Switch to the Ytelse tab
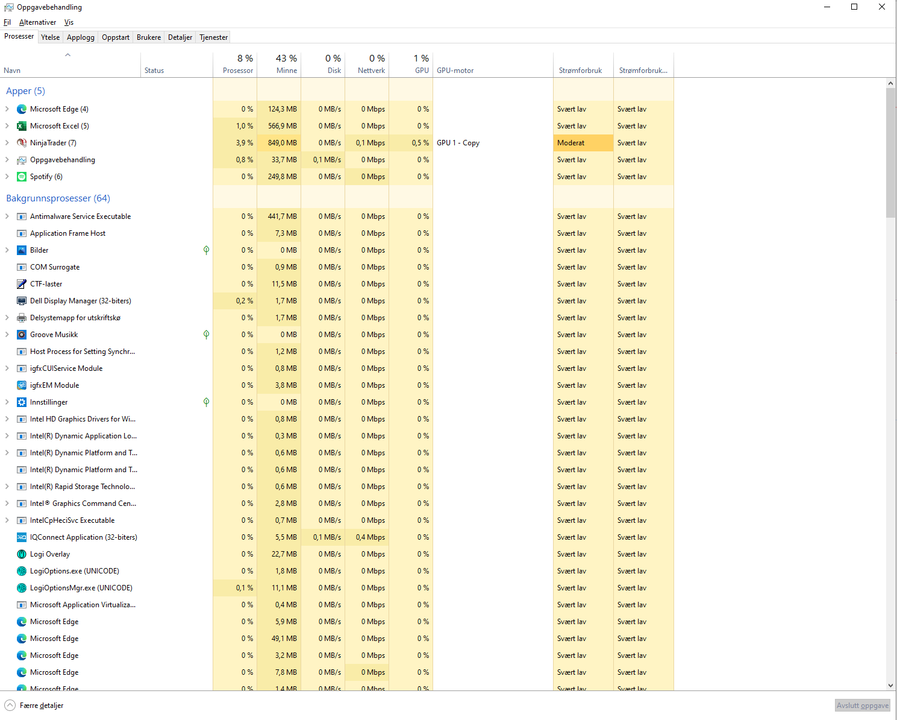 [x=50, y=37]
